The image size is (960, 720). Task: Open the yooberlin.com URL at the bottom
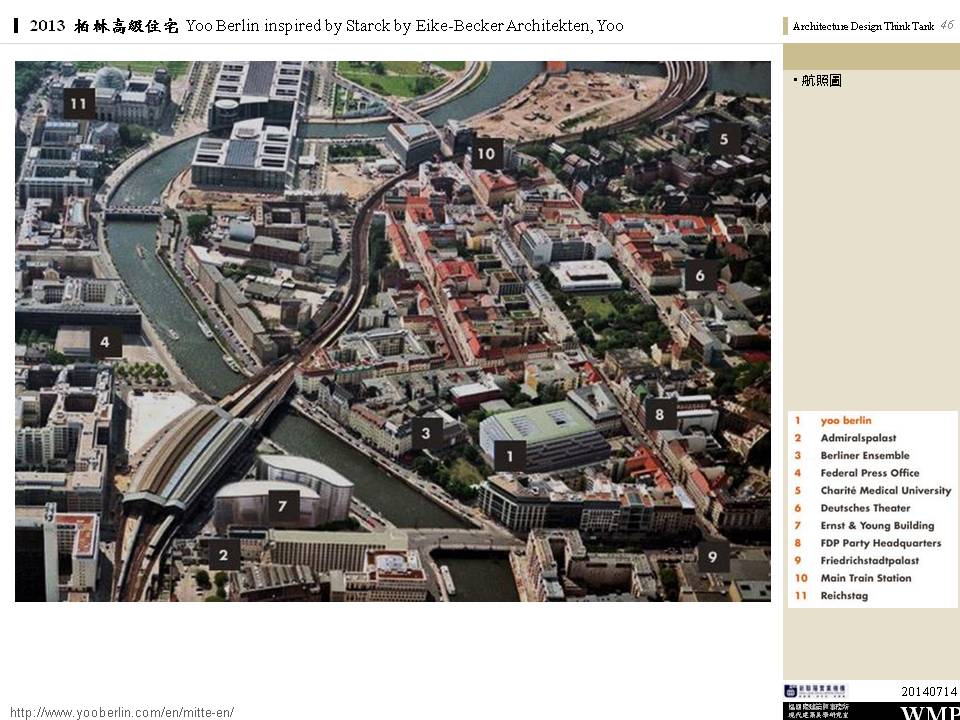(x=122, y=712)
